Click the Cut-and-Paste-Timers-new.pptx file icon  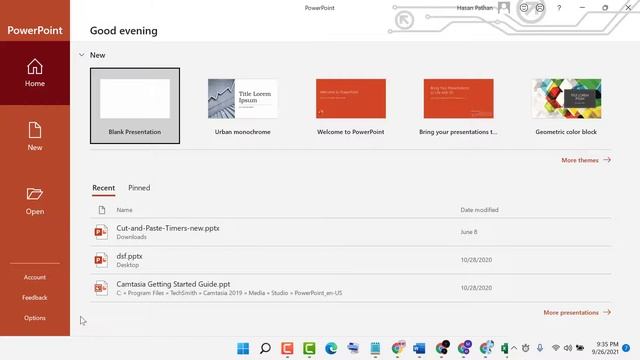click(101, 232)
